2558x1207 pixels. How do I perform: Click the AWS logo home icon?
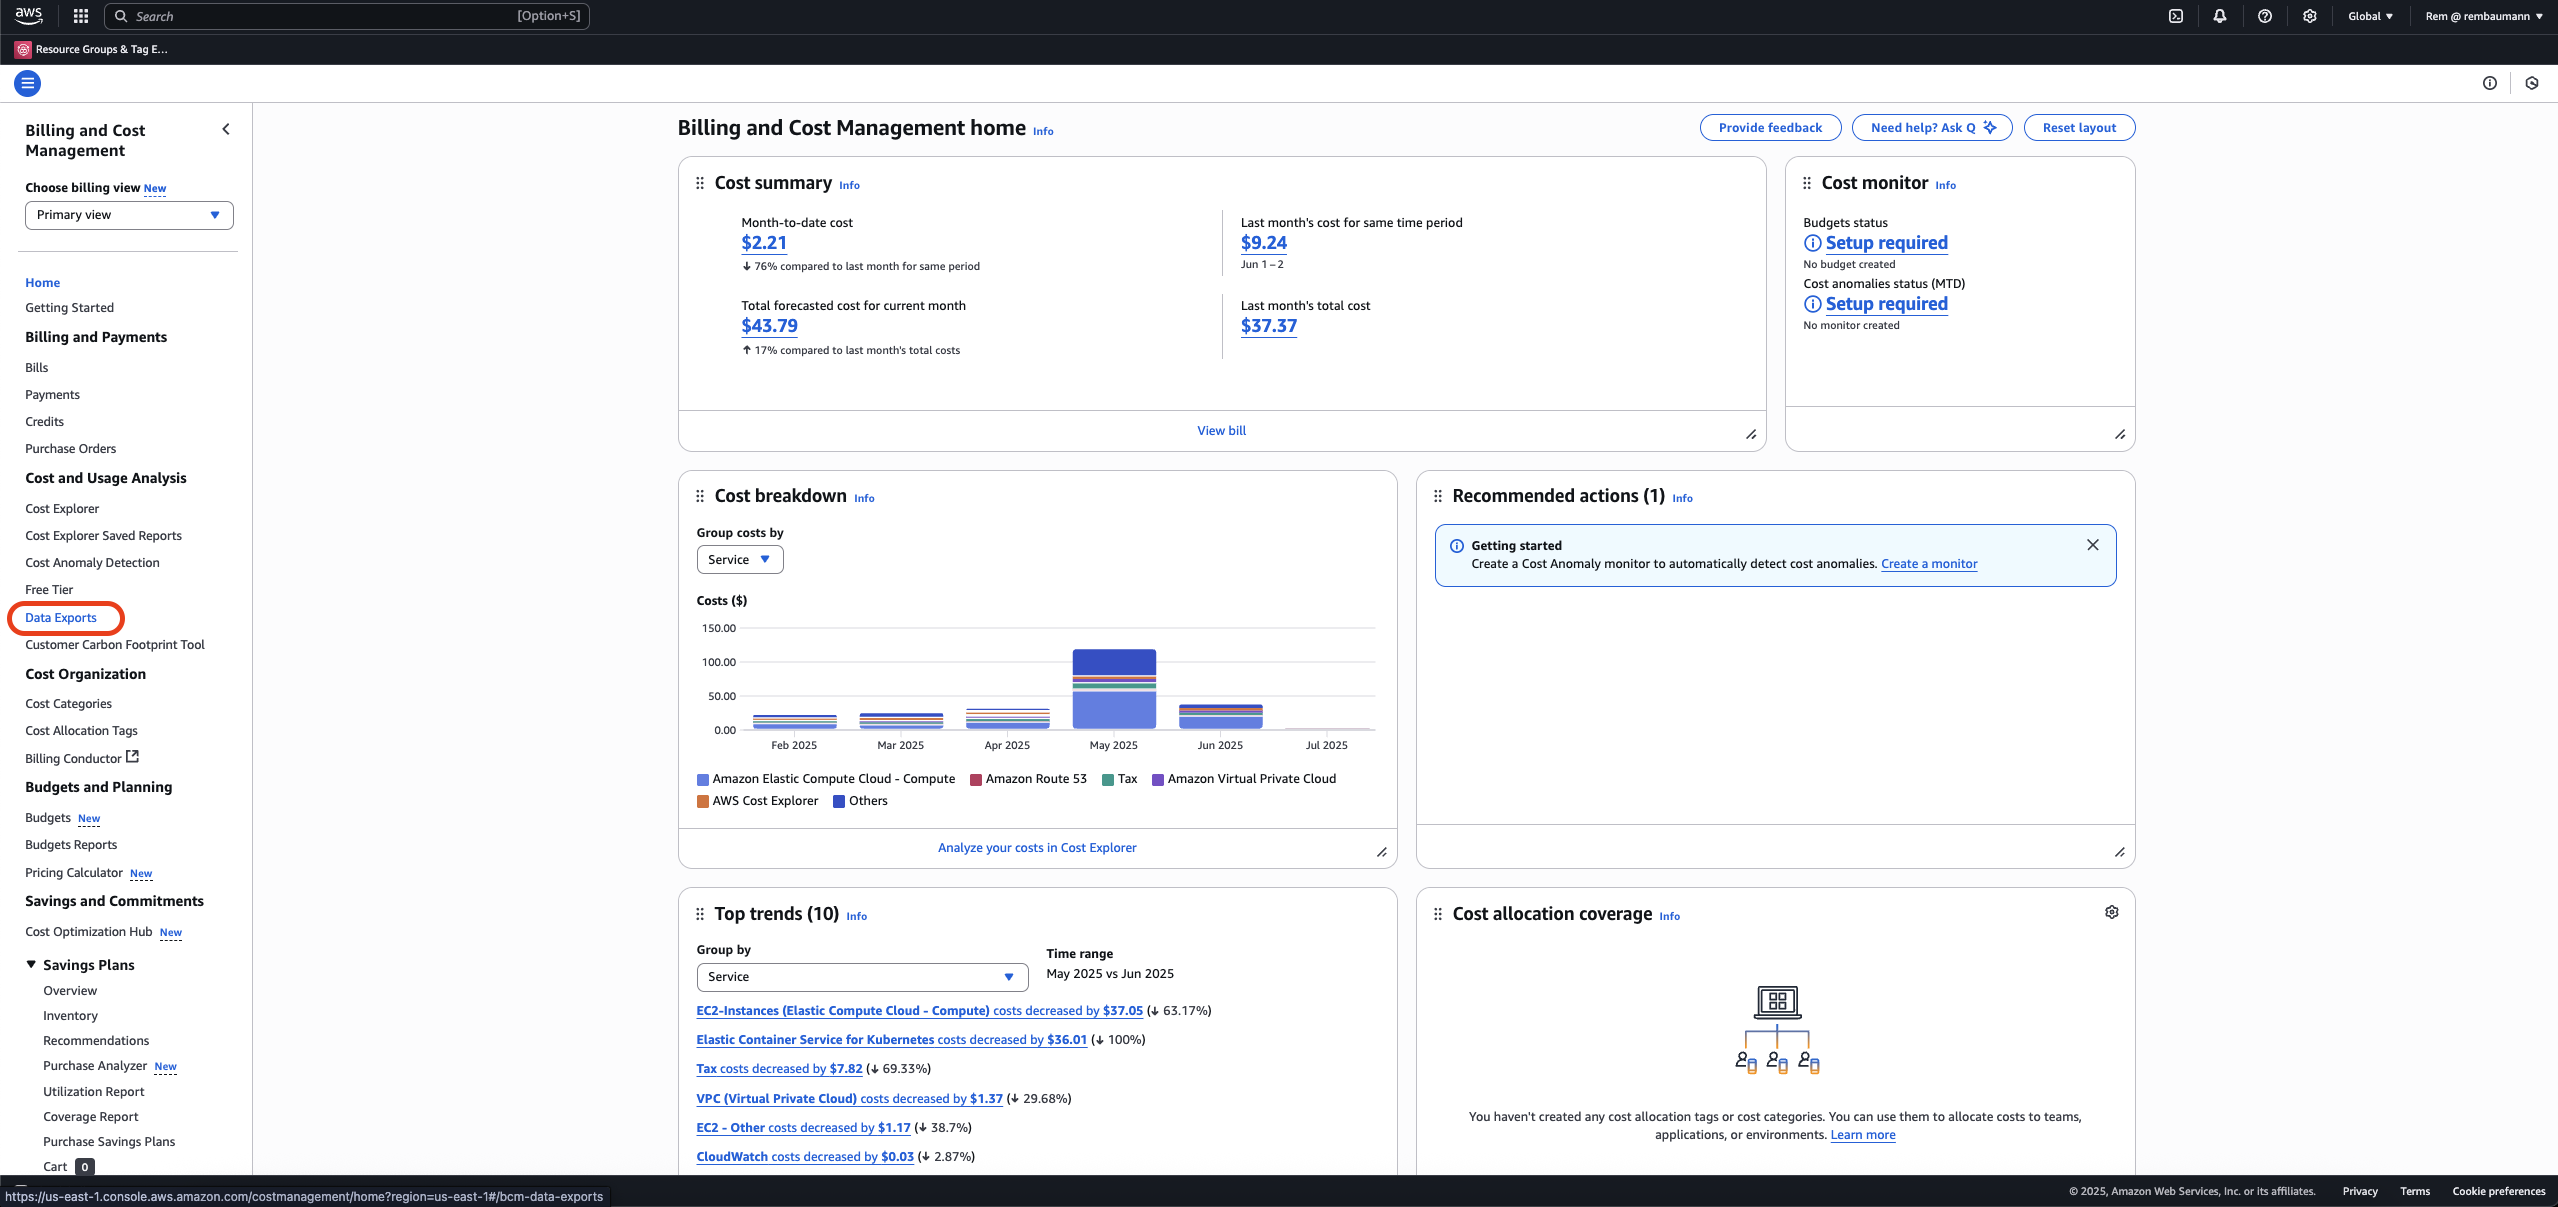pos(28,15)
